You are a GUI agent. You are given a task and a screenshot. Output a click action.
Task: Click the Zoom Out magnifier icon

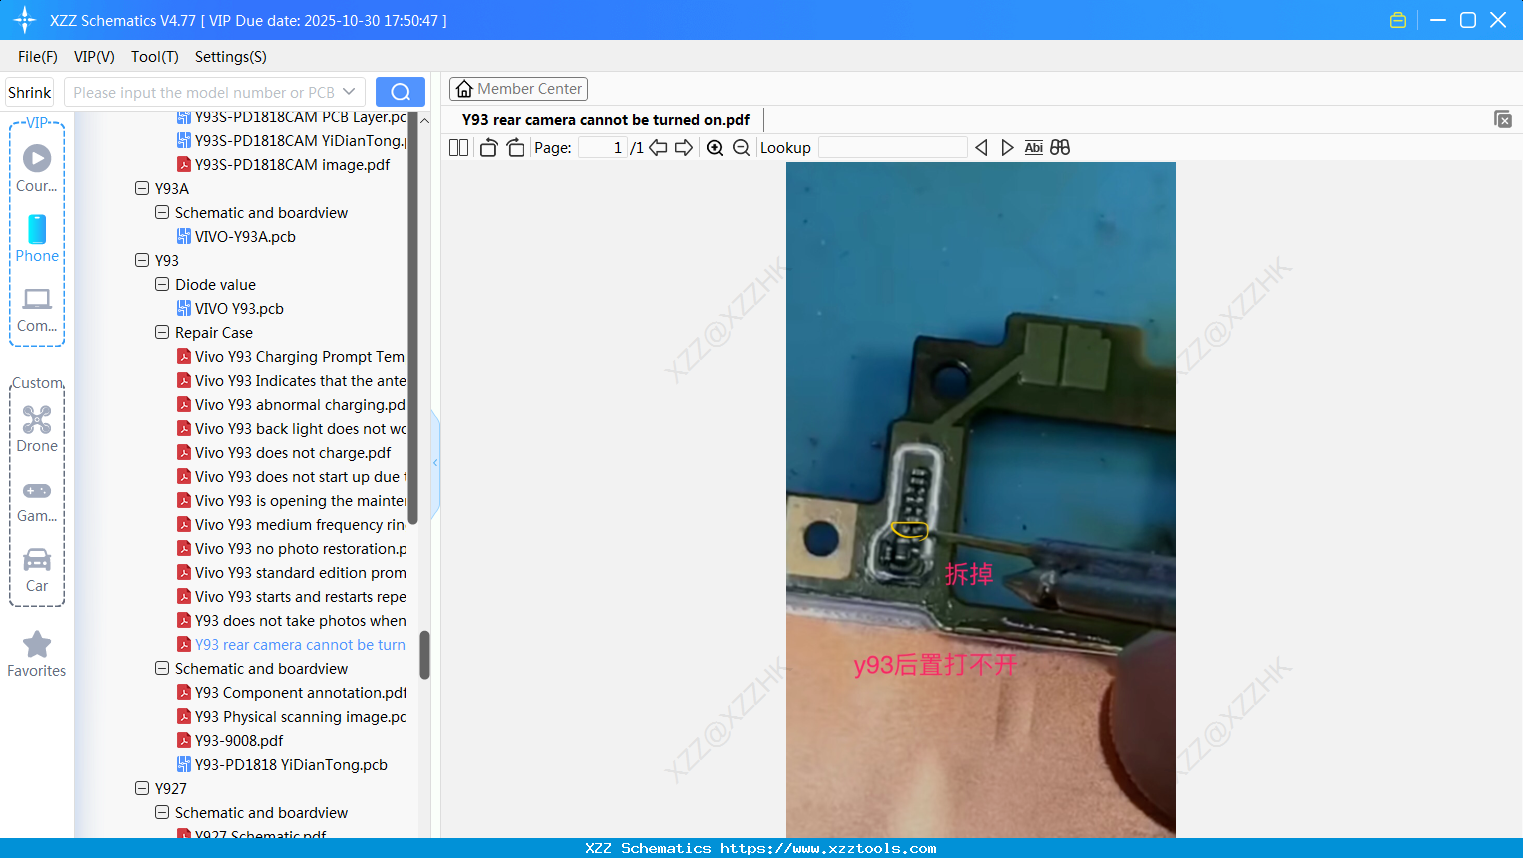pyautogui.click(x=741, y=147)
